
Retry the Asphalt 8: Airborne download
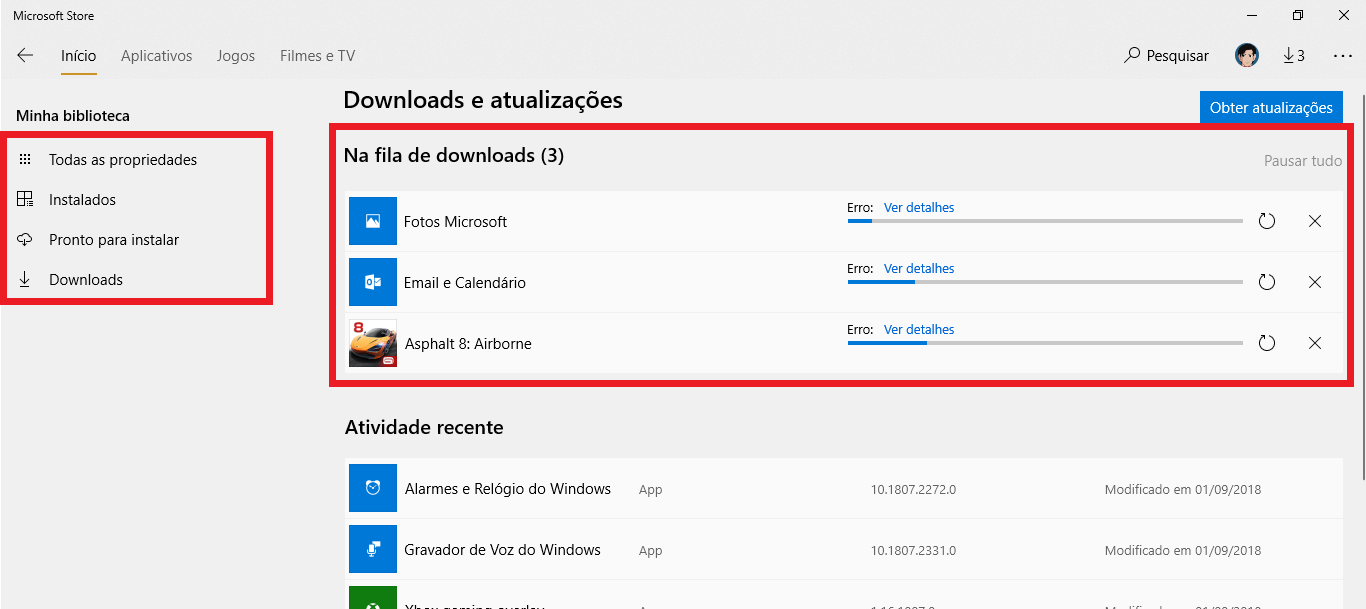pyautogui.click(x=1267, y=343)
